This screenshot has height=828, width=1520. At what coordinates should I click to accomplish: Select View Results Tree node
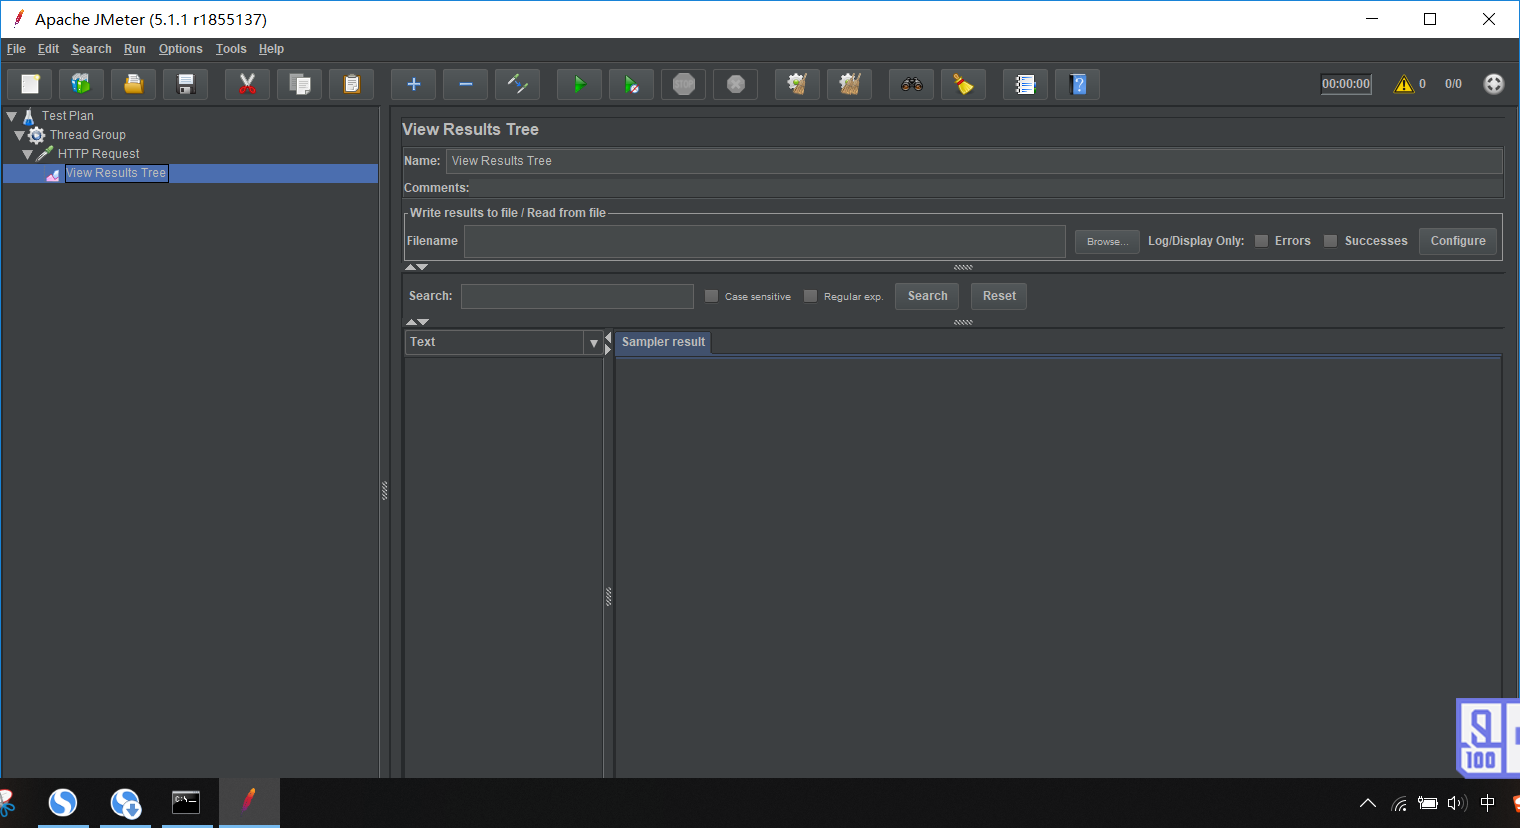(116, 173)
